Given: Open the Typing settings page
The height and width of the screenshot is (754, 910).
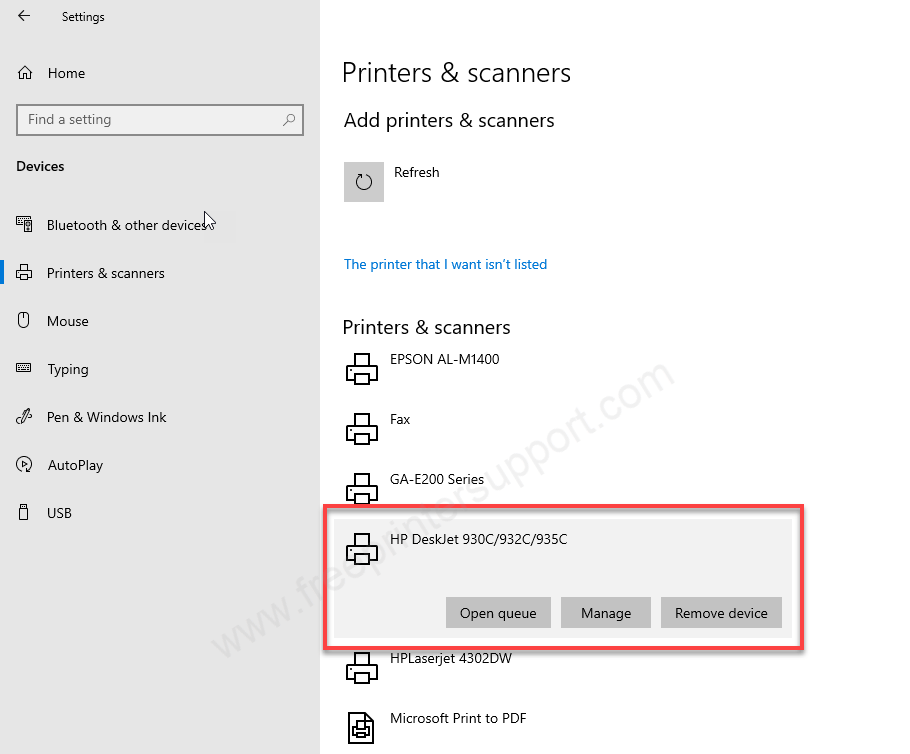Looking at the screenshot, I should tap(67, 369).
